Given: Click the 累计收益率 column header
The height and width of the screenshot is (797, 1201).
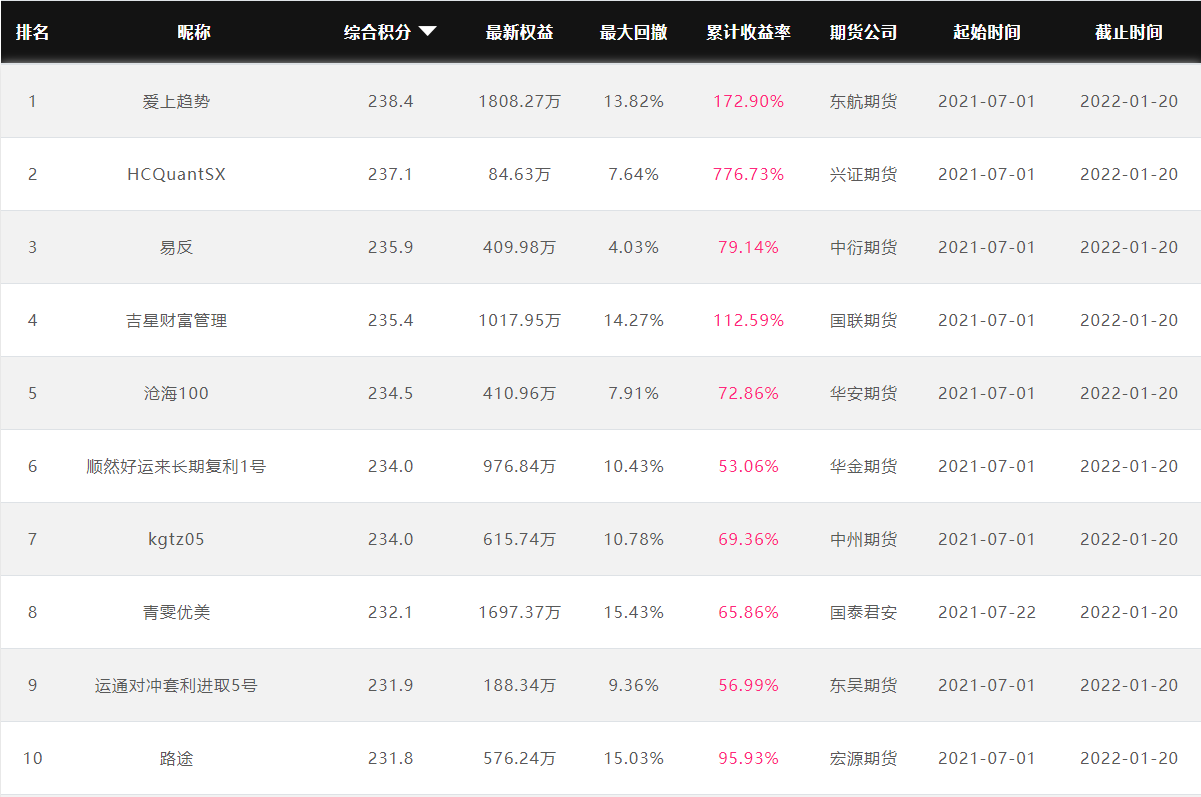Looking at the screenshot, I should coord(748,32).
